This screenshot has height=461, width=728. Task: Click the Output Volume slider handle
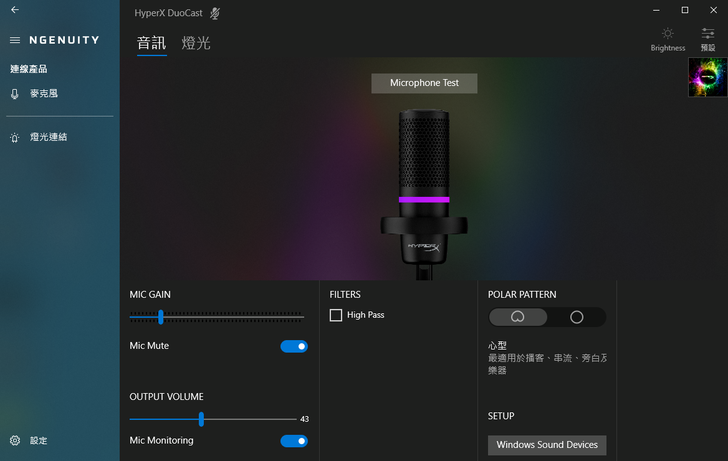(201, 419)
